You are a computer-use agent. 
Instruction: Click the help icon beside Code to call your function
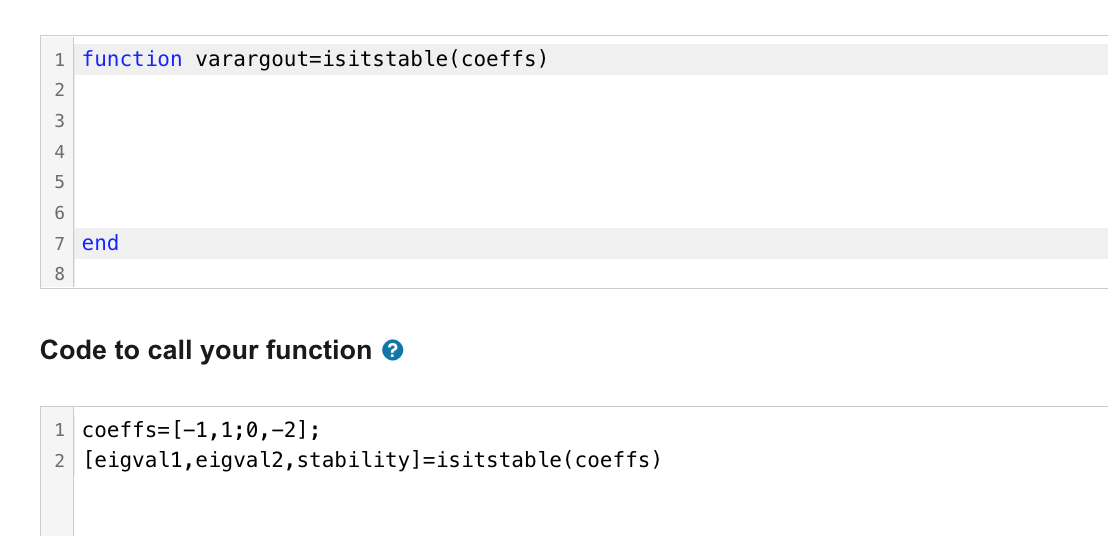392,350
